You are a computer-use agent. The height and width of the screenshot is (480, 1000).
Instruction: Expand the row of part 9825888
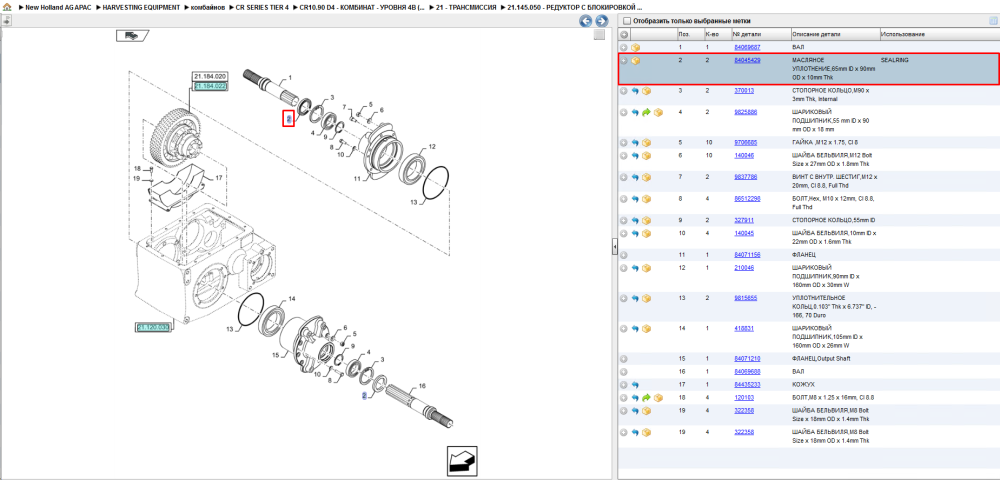pos(624,112)
